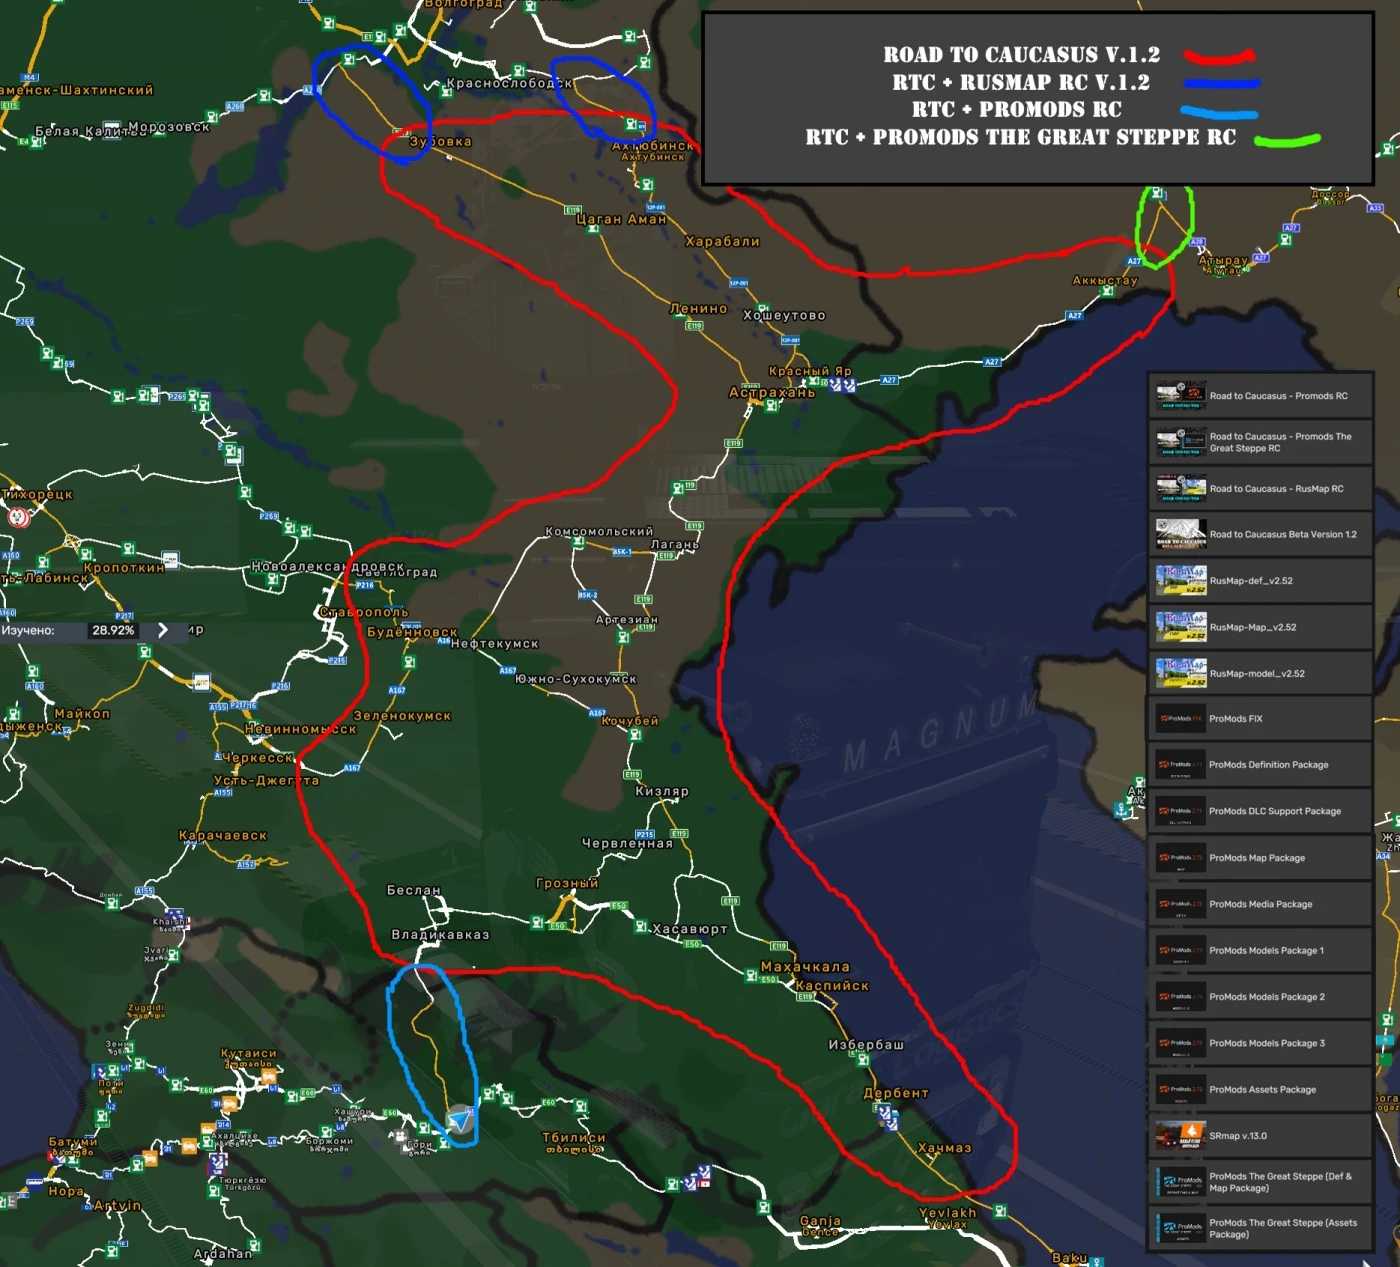1400x1267 pixels.
Task: Choose ProMods Definition Package in mod list
Action: point(1260,765)
